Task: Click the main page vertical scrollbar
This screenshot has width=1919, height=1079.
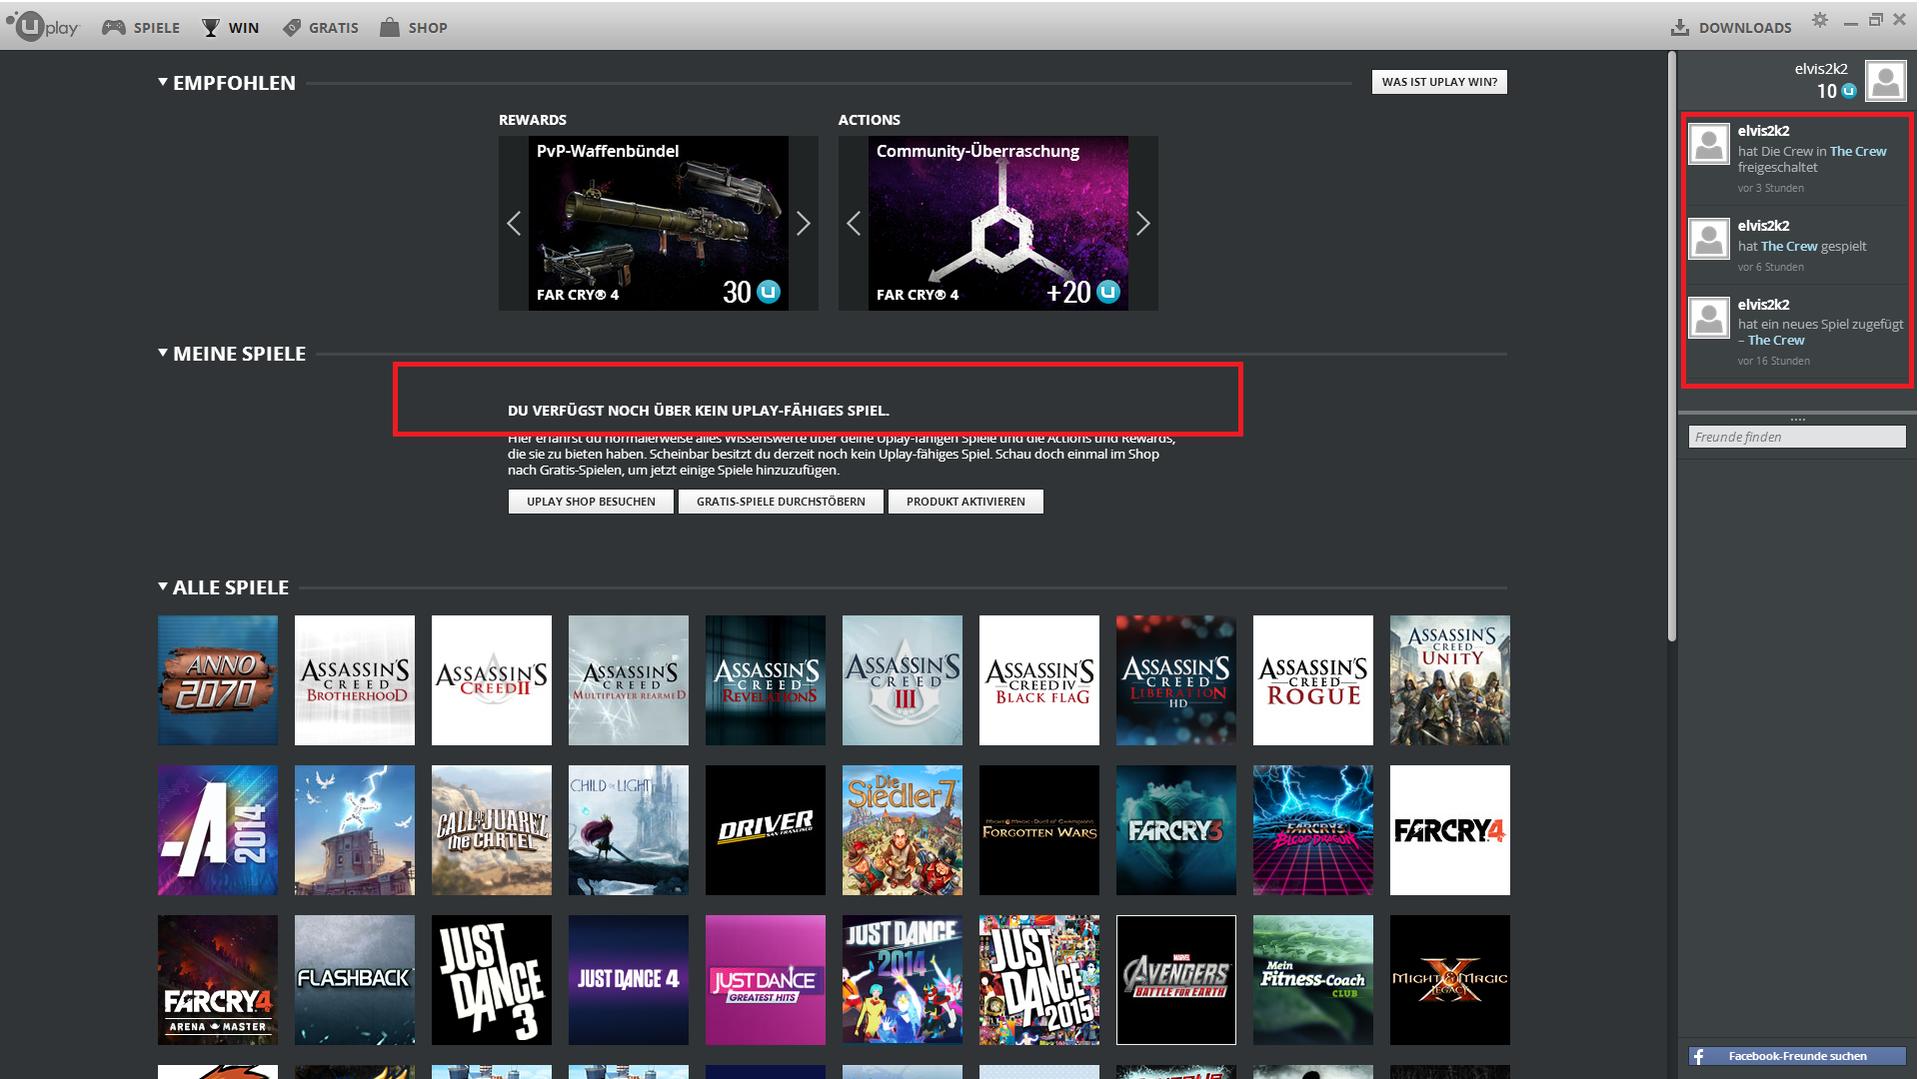Action: click(1670, 347)
